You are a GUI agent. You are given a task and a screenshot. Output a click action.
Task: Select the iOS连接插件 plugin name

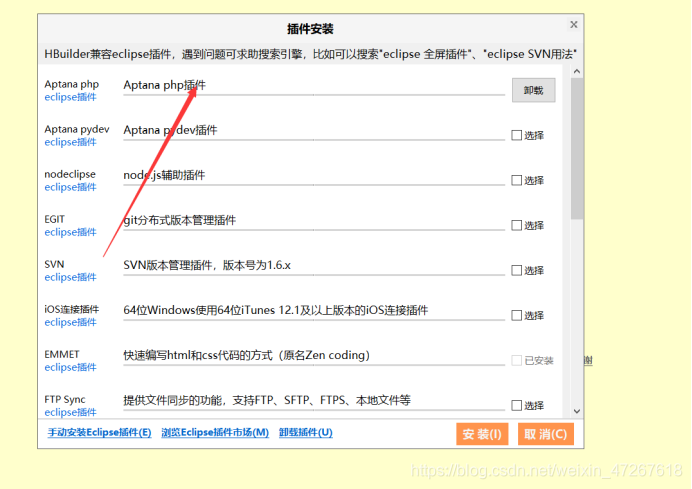point(71,309)
